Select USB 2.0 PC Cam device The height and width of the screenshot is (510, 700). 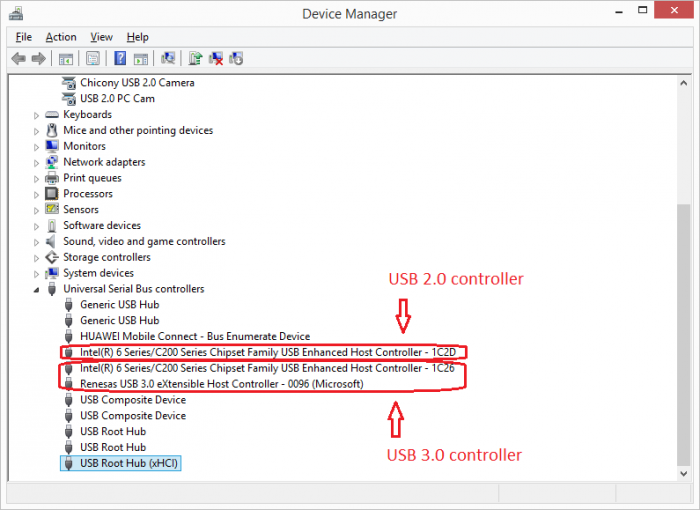[117, 99]
